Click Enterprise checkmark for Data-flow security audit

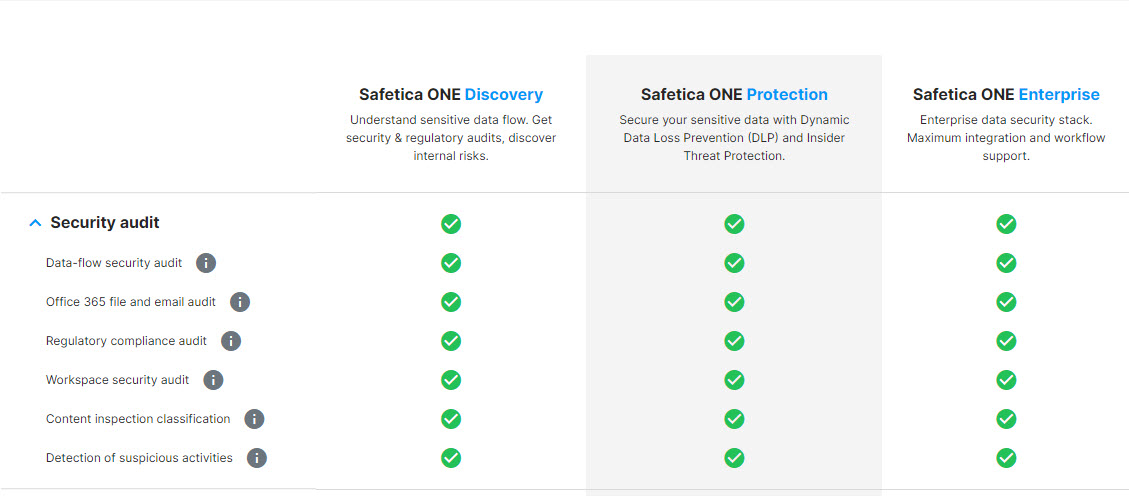point(1006,263)
